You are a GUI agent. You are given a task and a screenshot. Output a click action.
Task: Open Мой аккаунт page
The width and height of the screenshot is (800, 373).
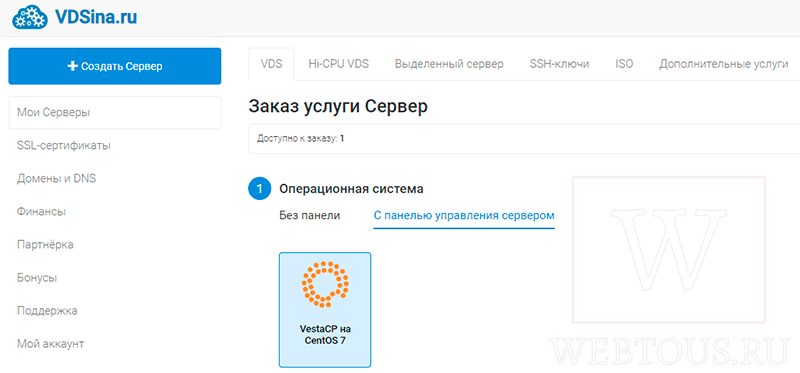51,343
